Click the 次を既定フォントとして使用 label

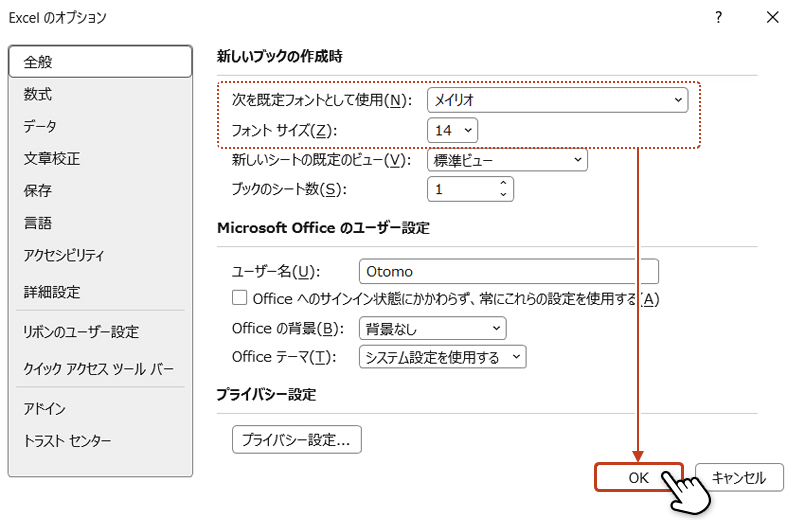(x=321, y=100)
